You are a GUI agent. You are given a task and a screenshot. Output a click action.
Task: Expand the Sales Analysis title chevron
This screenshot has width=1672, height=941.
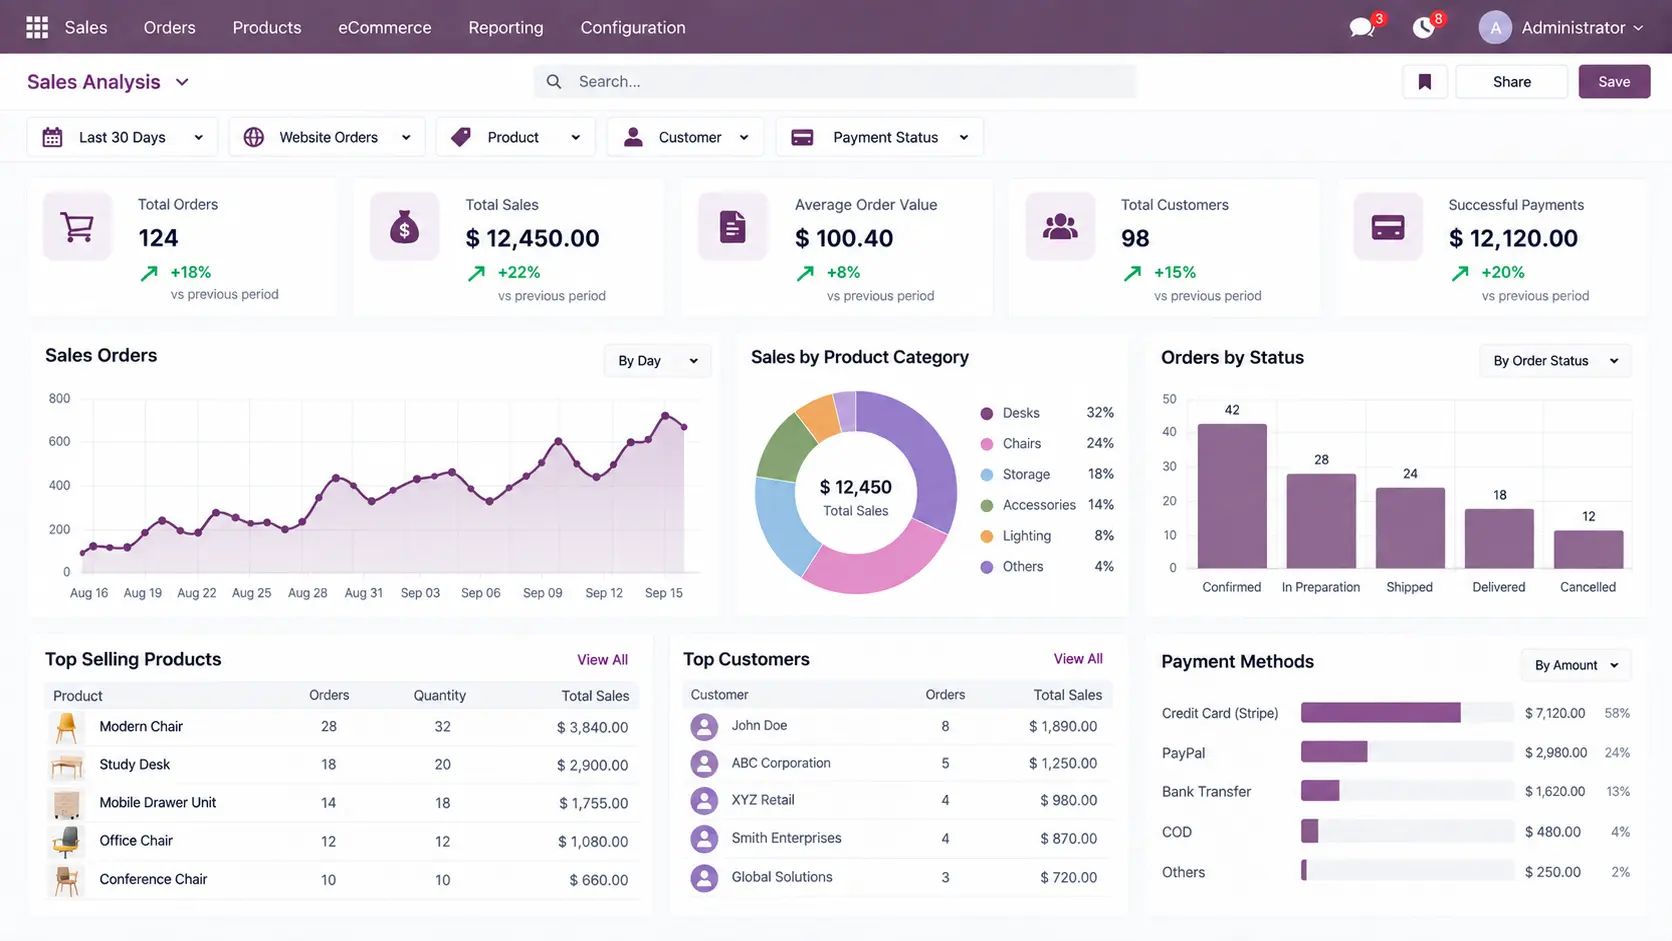click(x=182, y=82)
